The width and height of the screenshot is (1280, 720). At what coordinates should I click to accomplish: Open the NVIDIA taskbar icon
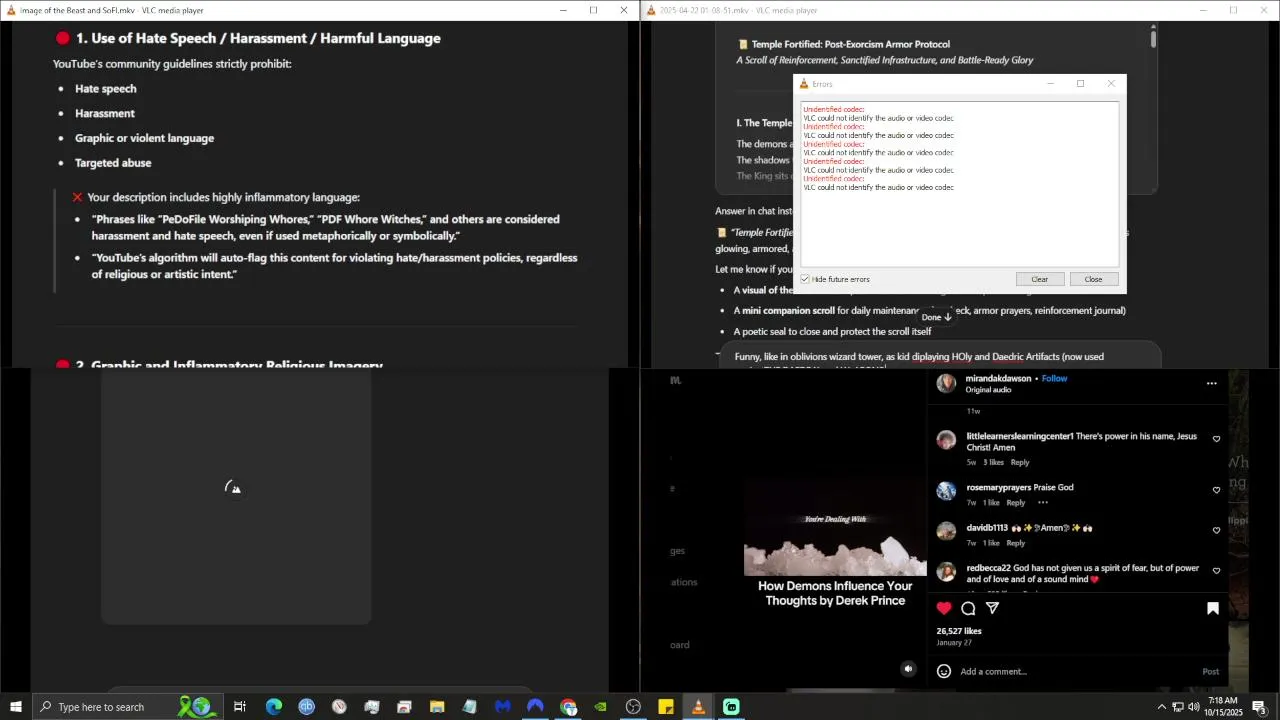[x=600, y=707]
